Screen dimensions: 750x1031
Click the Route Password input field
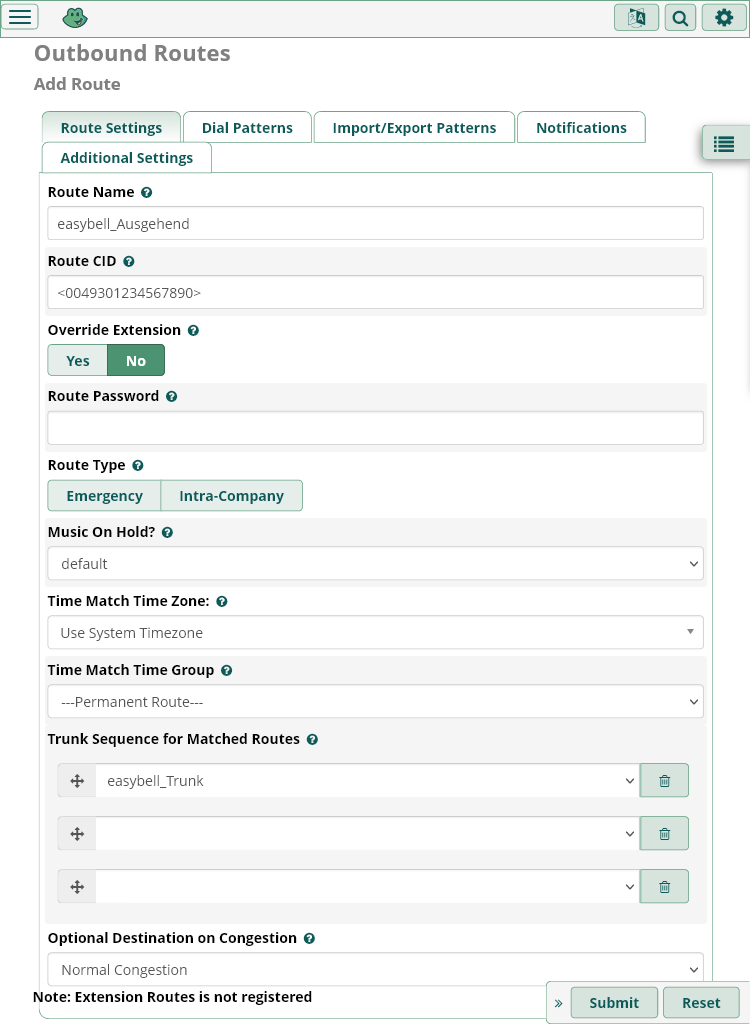375,428
